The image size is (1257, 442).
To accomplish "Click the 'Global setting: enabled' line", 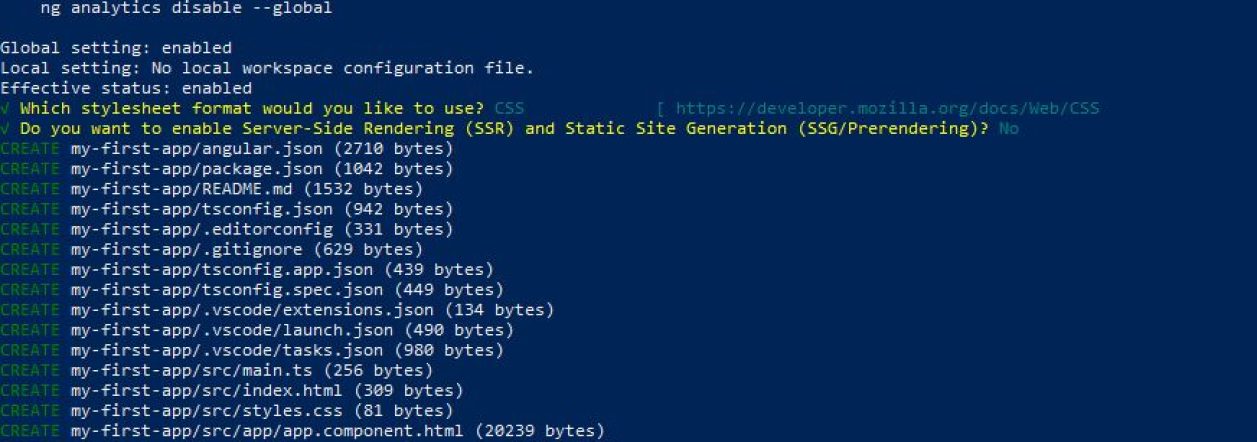I will coord(116,48).
